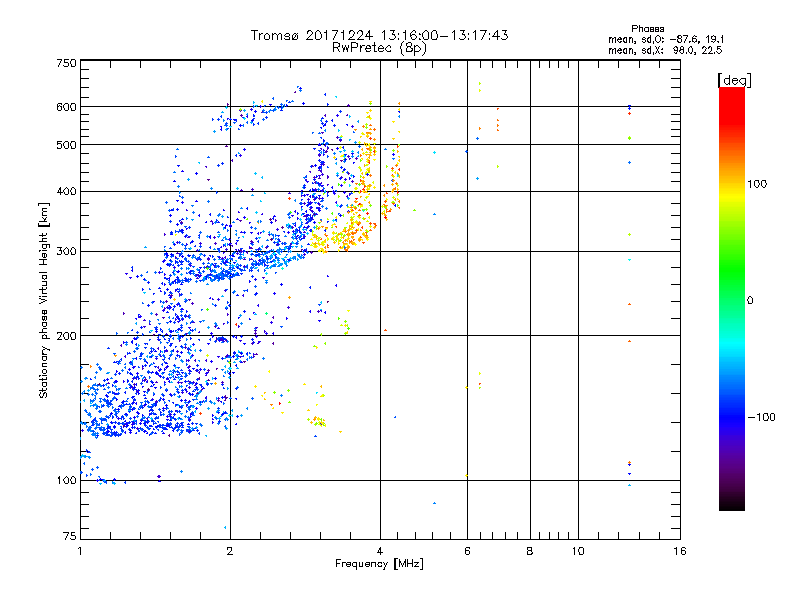Click the x-axis tick label '1'
Viewport: 800px width, 600px height.
pyautogui.click(x=80, y=551)
